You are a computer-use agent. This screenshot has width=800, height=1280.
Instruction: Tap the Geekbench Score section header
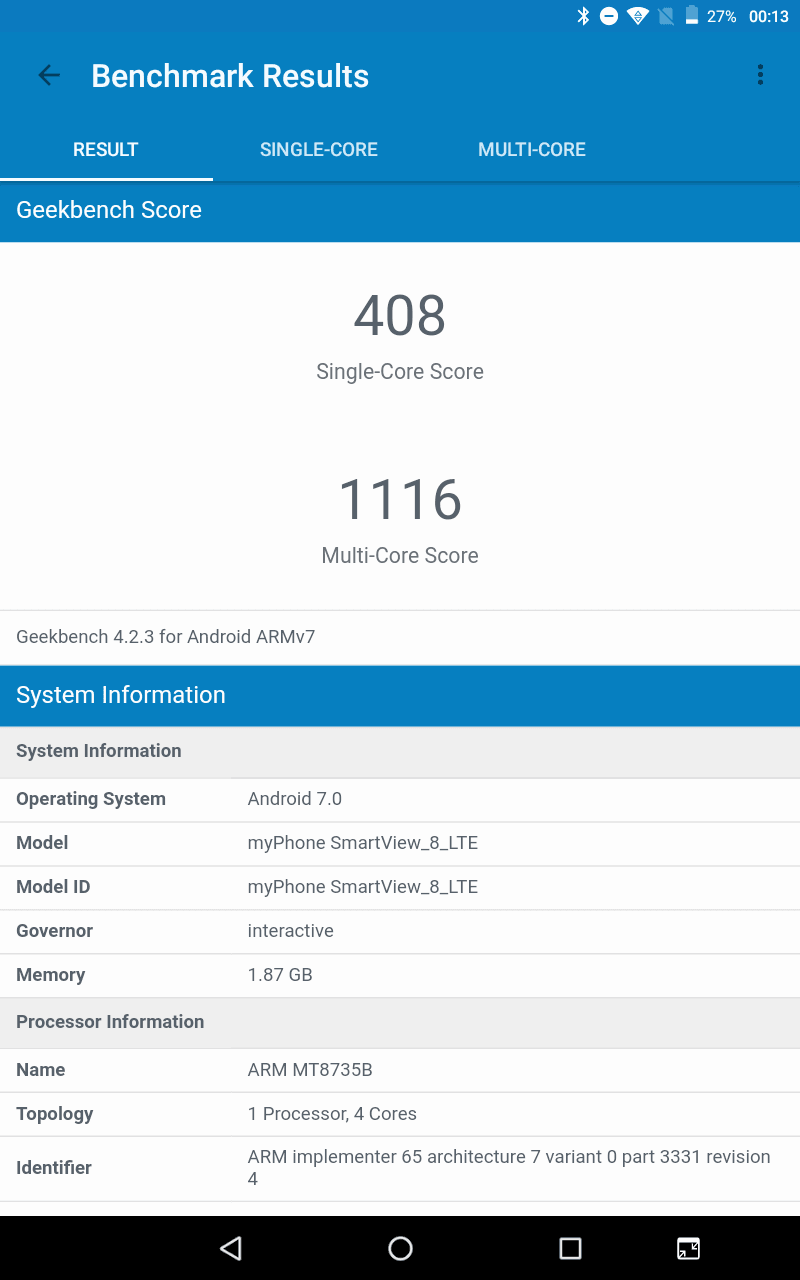(400, 210)
